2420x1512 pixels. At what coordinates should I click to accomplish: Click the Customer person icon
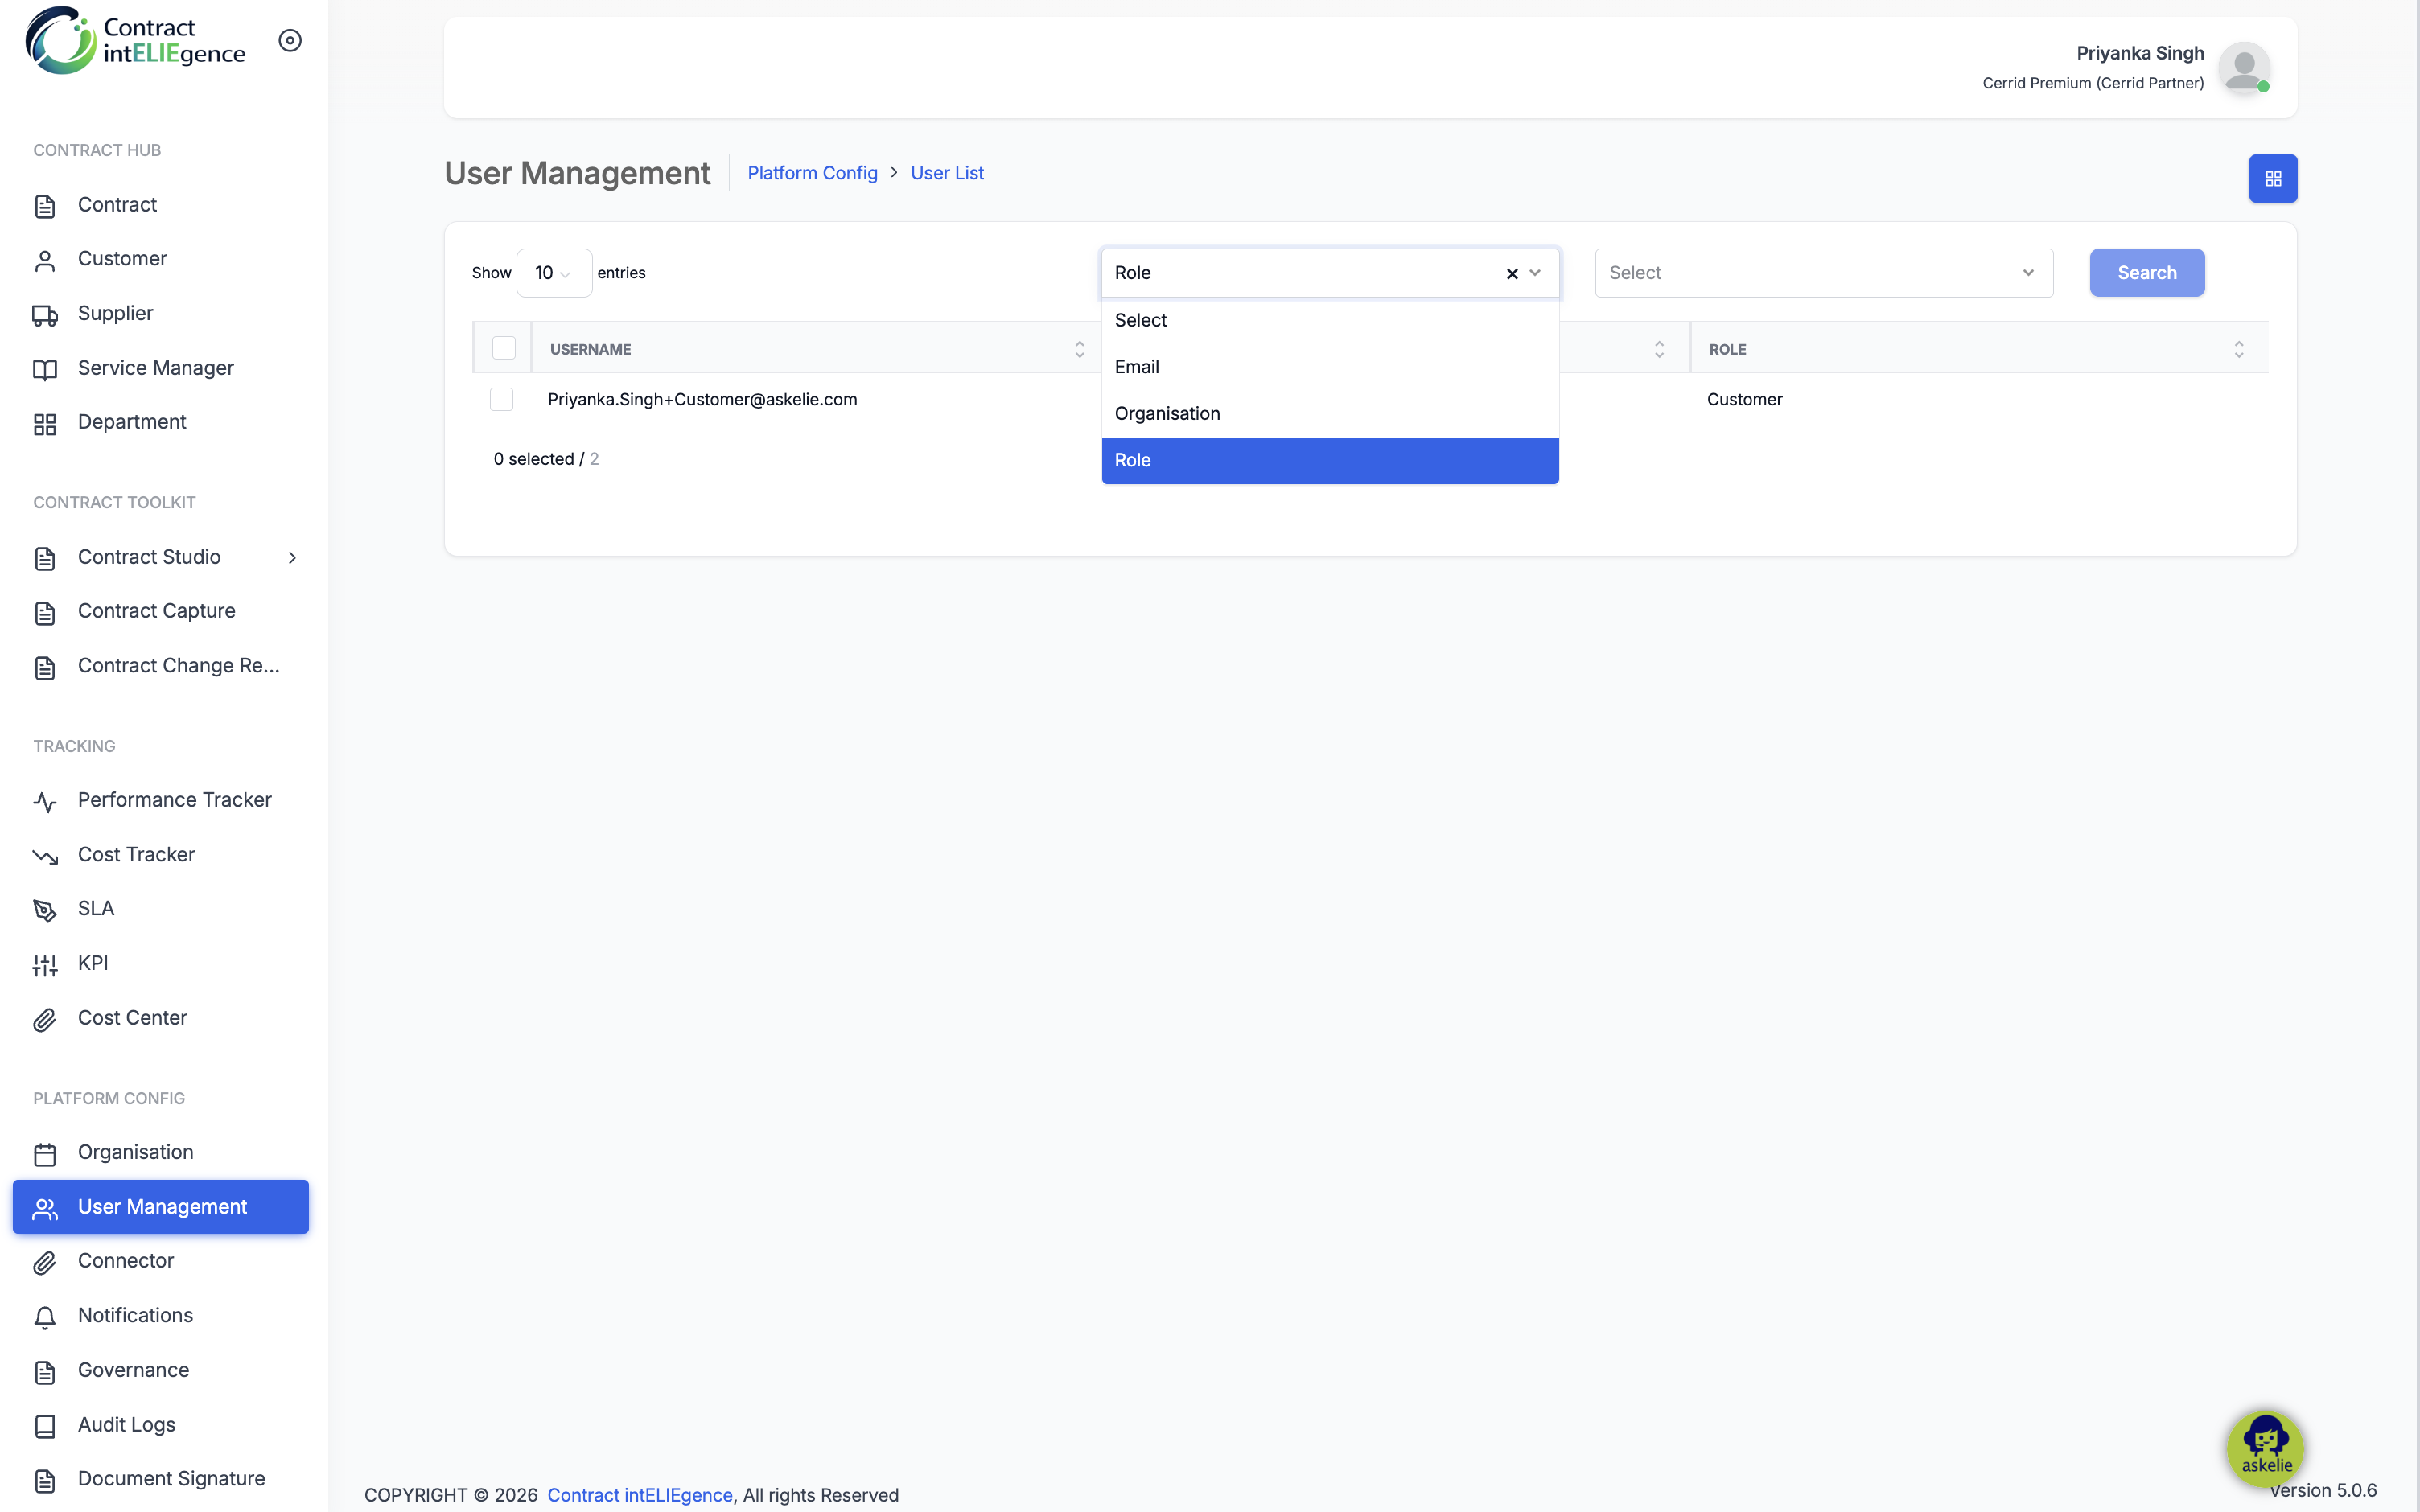click(45, 261)
